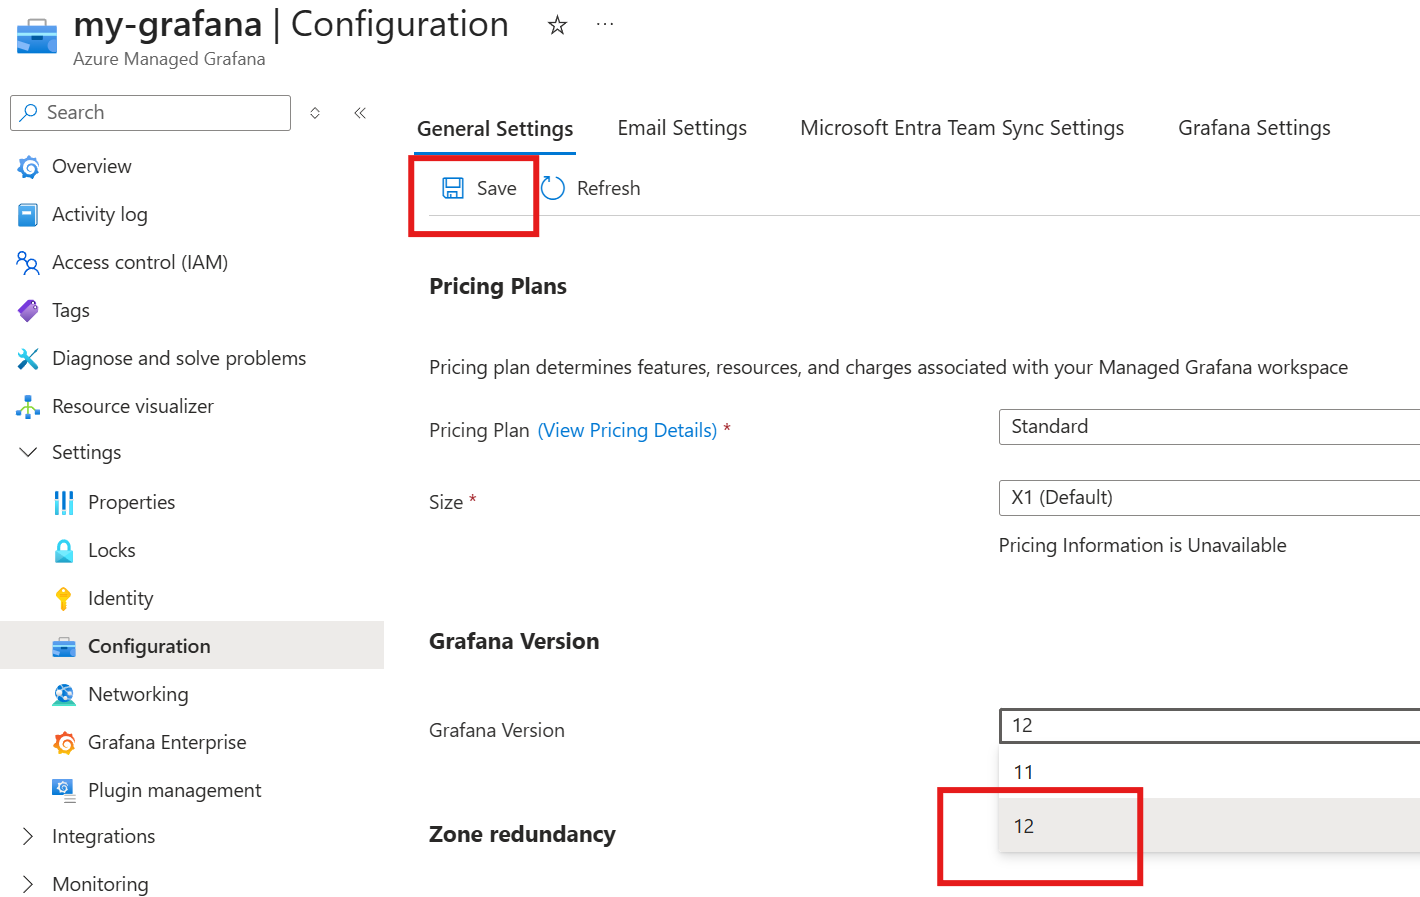Switch to the Email Settings tab
Screen dimensions: 1420x897
[682, 128]
